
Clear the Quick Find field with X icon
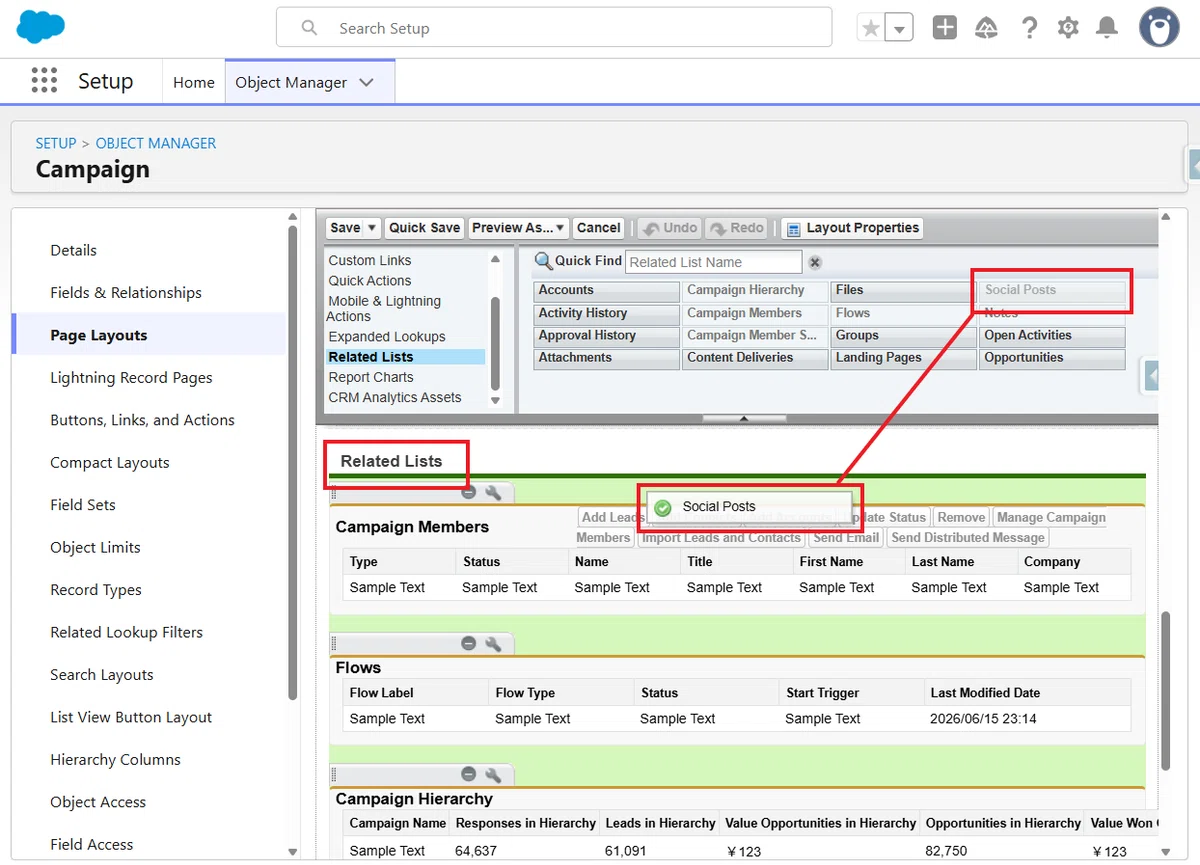pyautogui.click(x=815, y=262)
